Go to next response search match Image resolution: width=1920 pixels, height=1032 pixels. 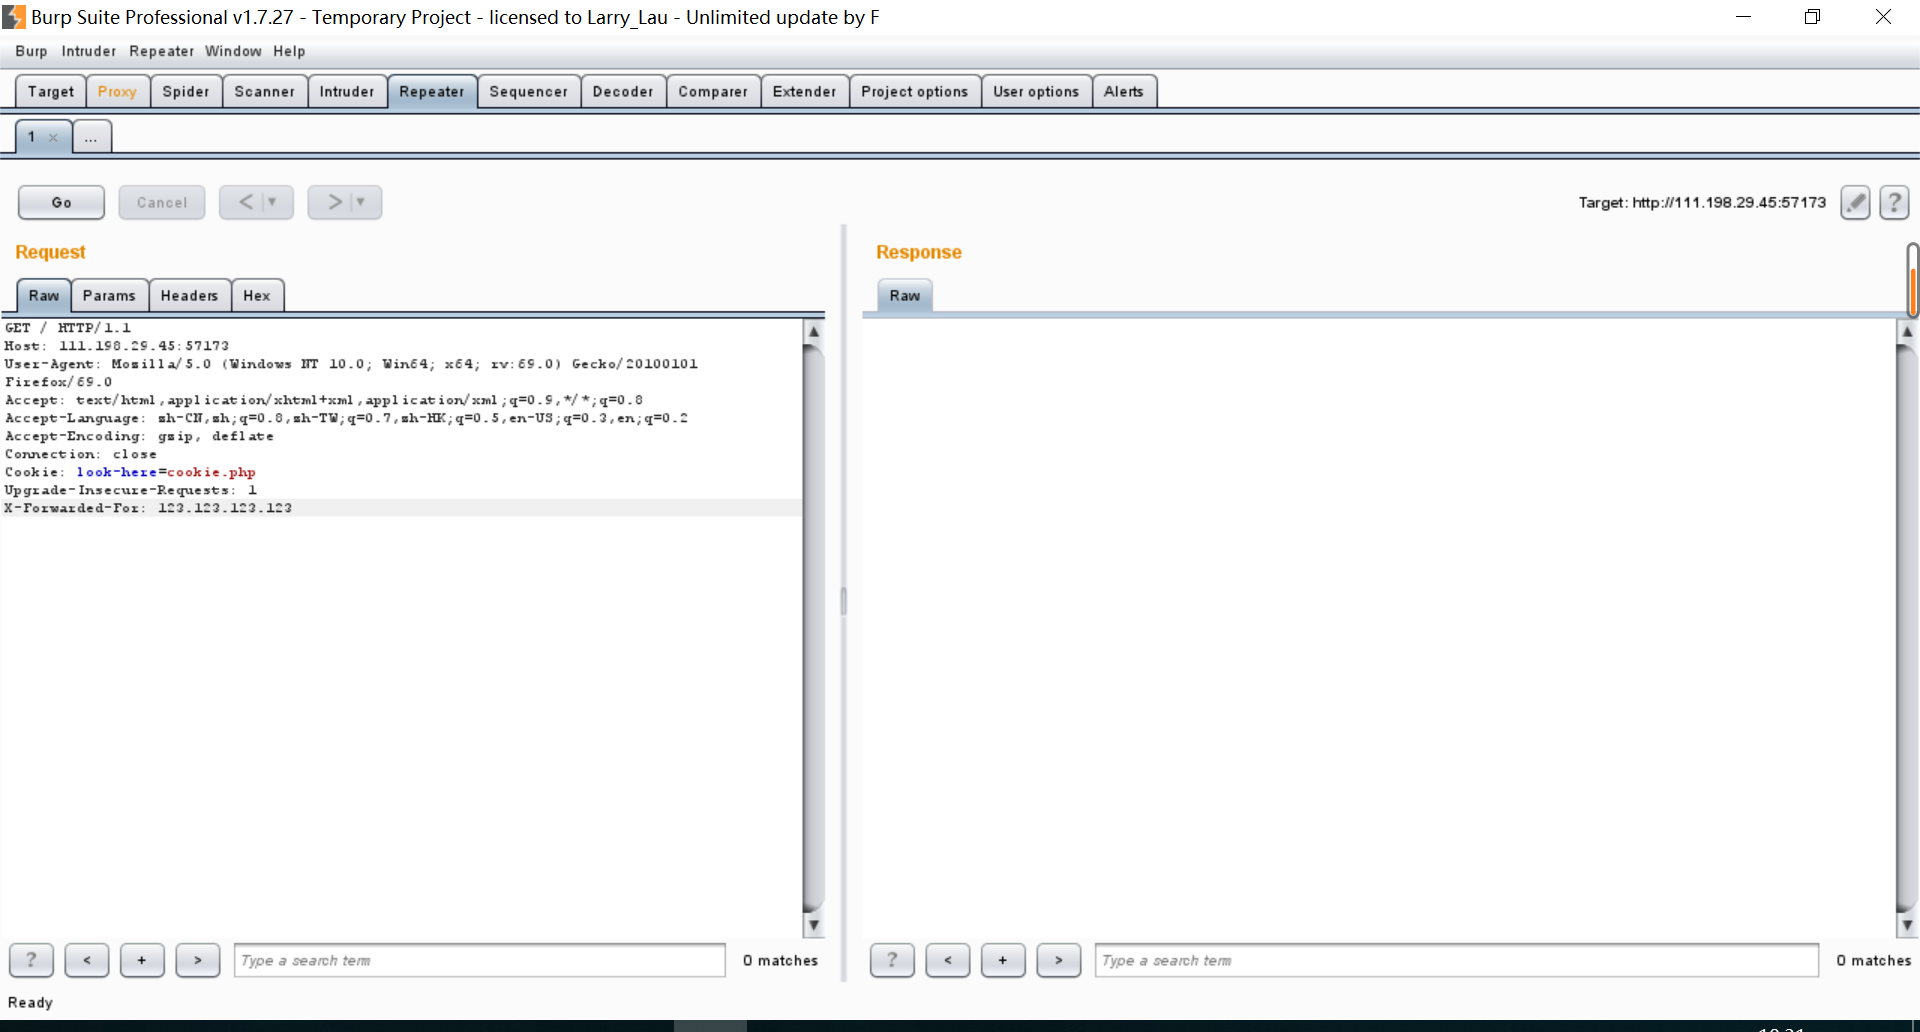coord(1059,960)
